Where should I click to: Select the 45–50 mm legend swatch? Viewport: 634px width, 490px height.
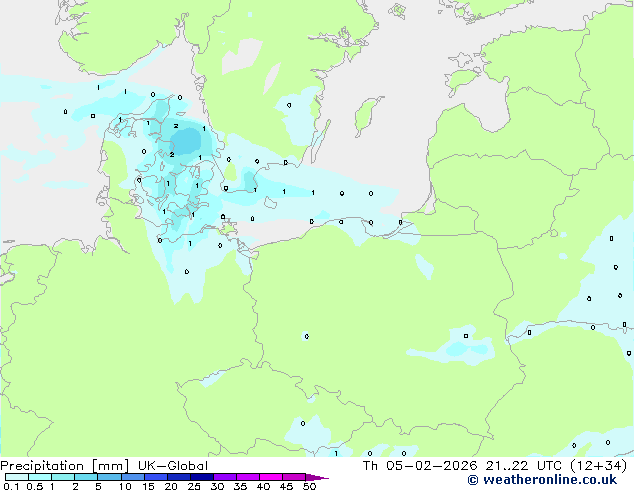(294, 477)
